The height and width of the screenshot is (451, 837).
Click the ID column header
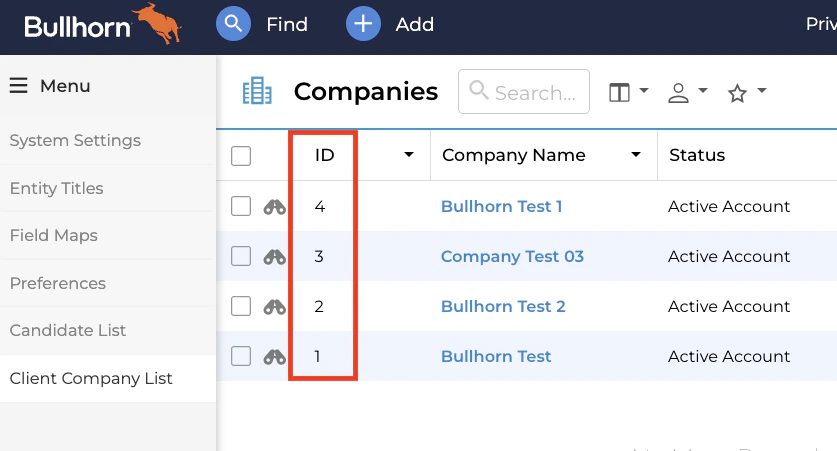click(x=325, y=155)
